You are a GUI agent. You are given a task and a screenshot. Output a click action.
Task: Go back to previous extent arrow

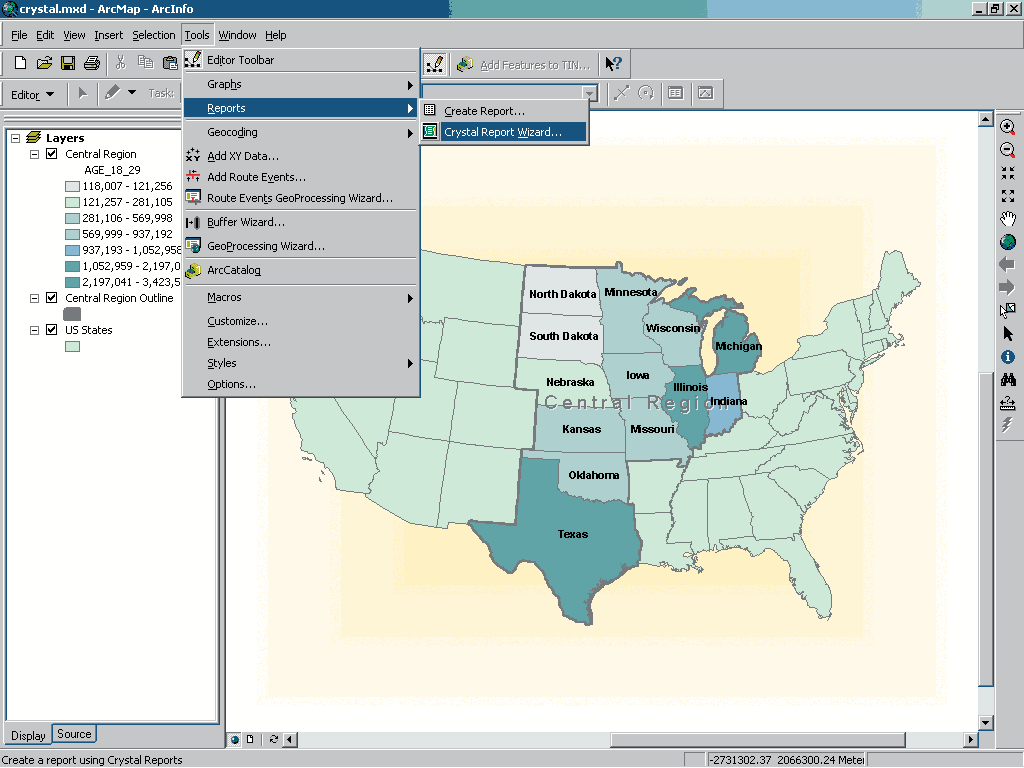click(x=1007, y=264)
